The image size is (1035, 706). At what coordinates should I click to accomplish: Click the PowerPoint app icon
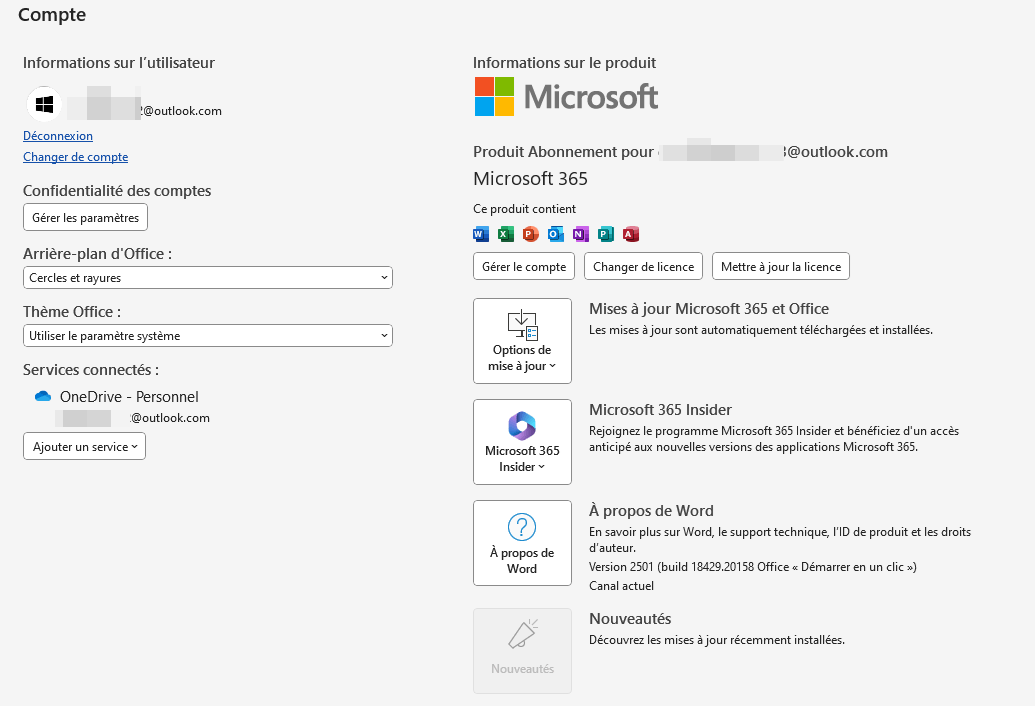(x=531, y=234)
